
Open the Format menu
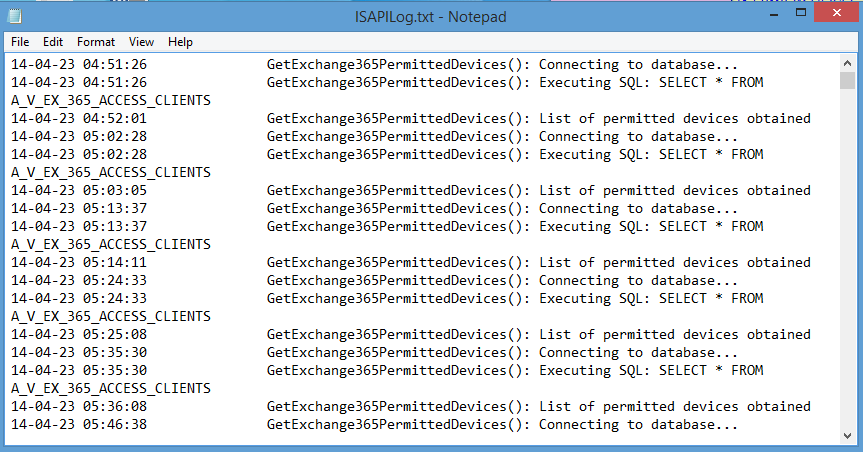(96, 42)
